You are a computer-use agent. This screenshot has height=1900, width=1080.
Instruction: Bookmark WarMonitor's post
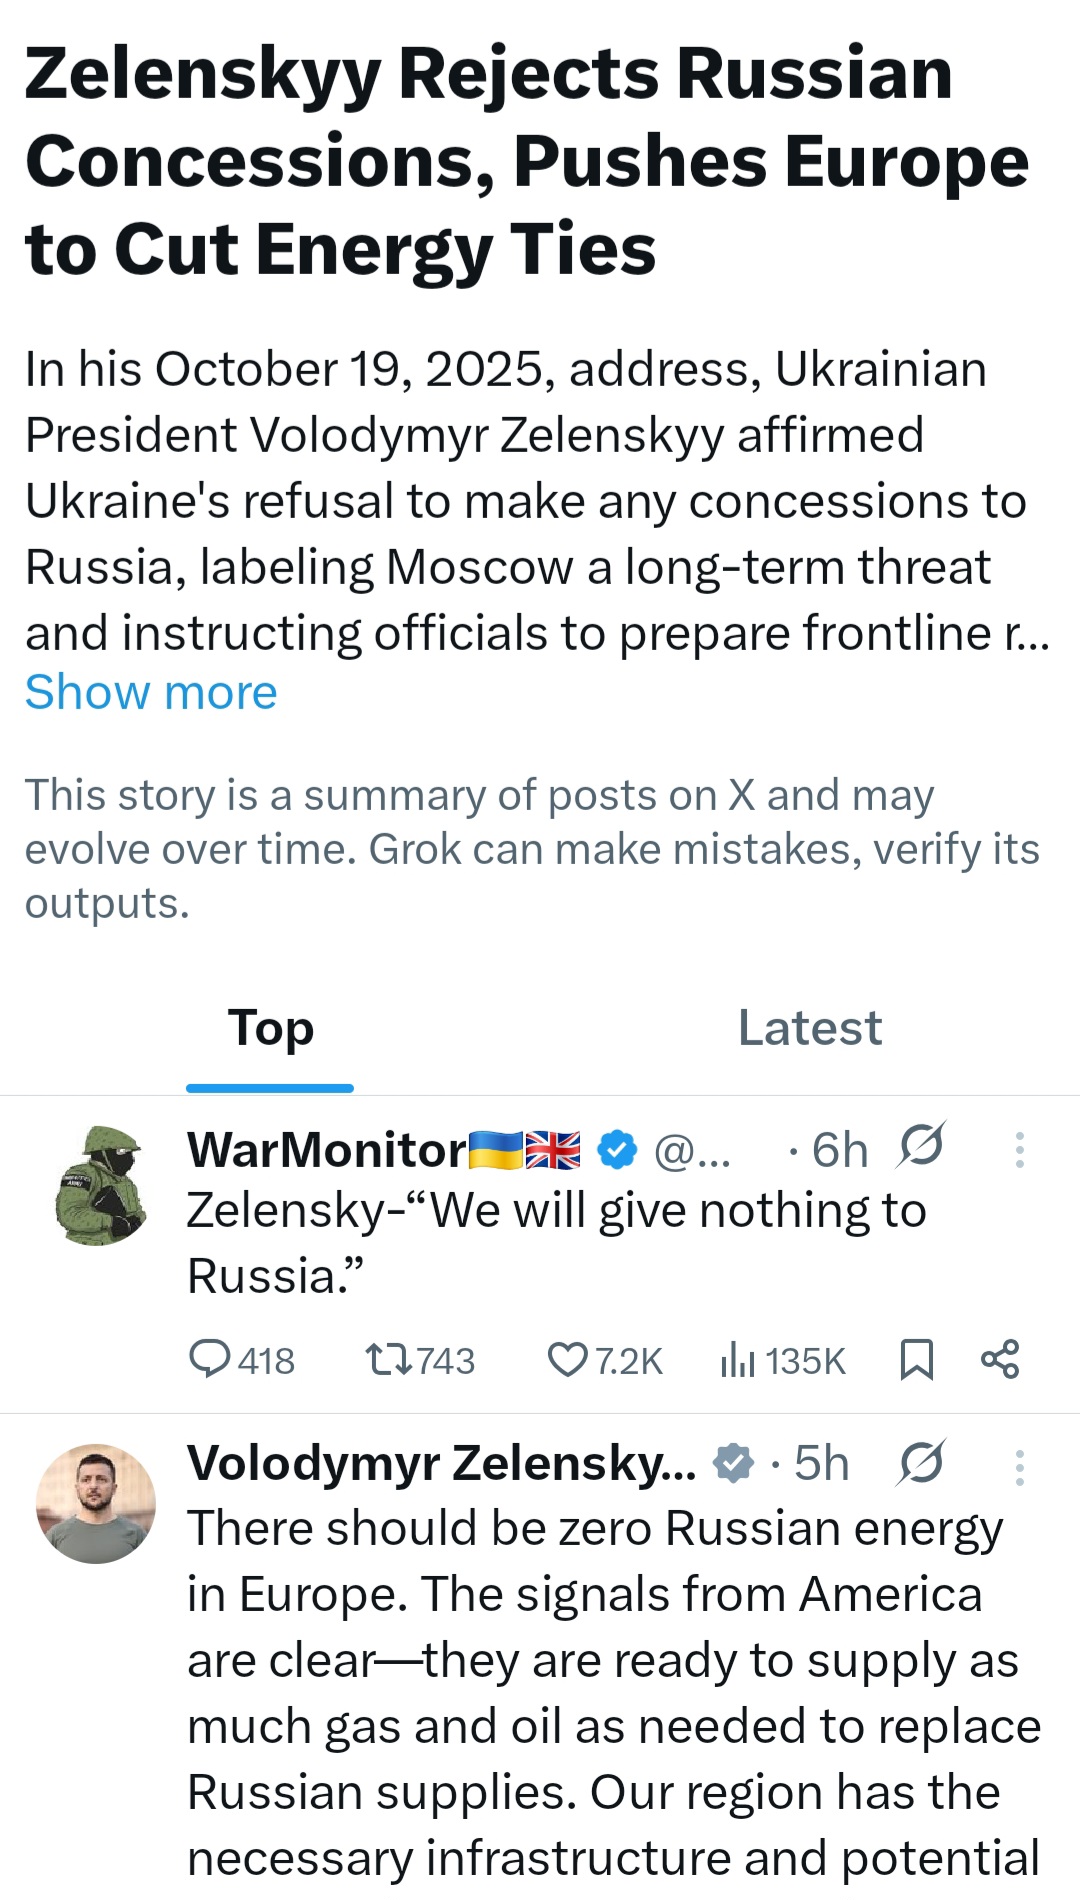pos(916,1360)
